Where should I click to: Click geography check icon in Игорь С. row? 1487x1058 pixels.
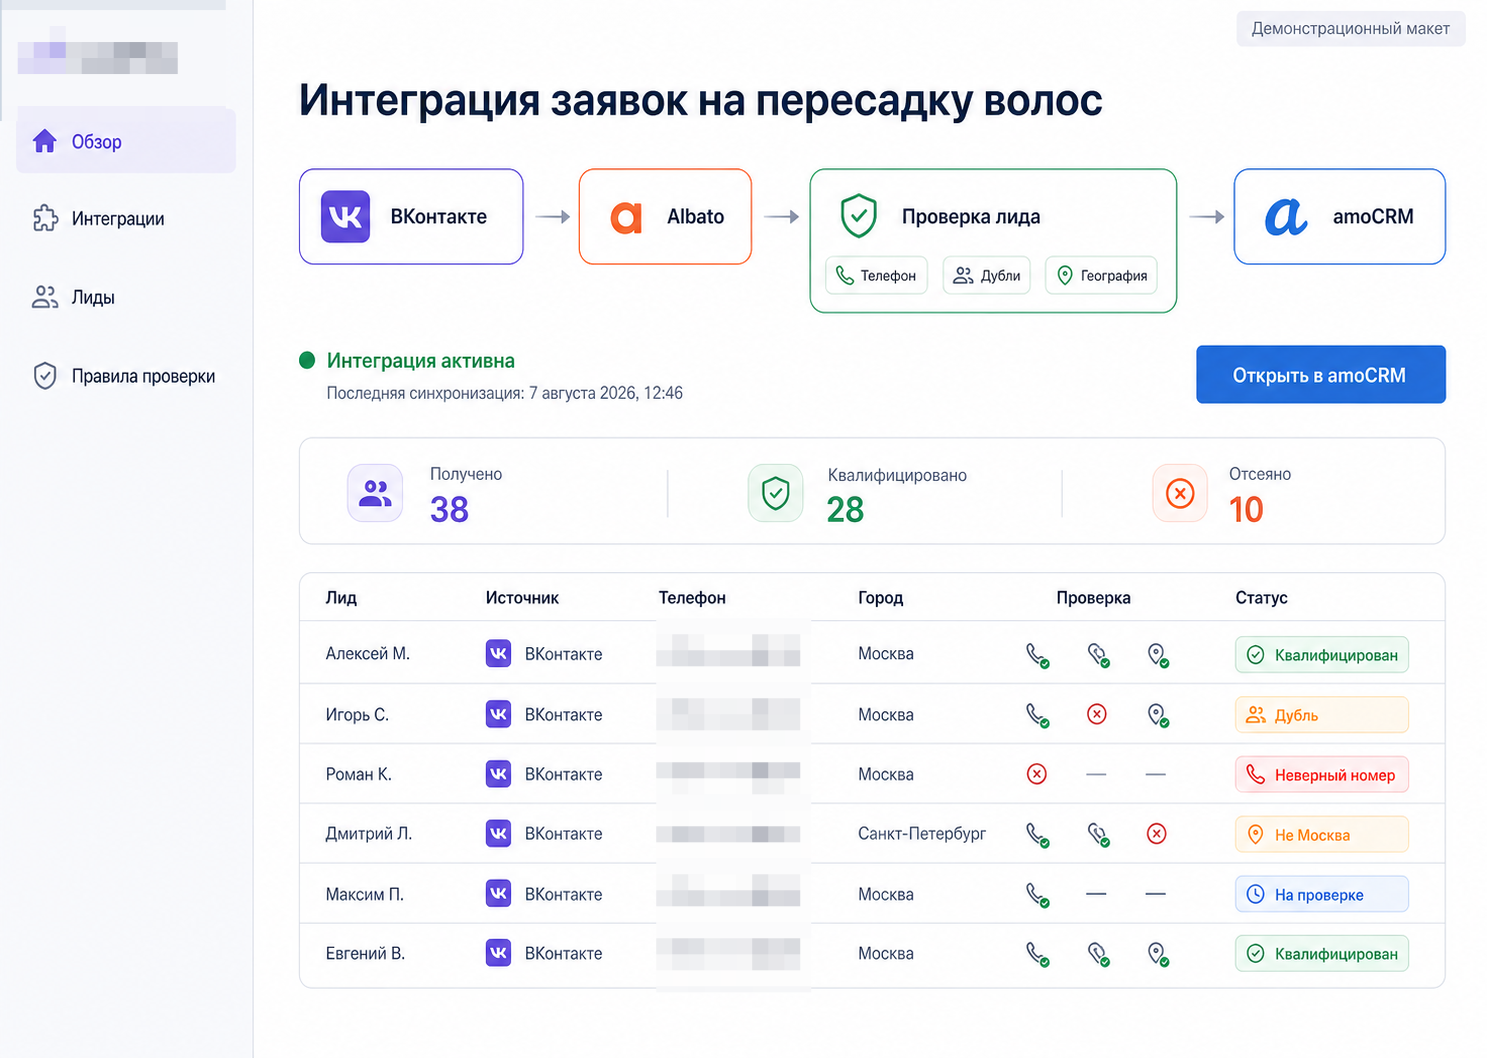(1158, 715)
